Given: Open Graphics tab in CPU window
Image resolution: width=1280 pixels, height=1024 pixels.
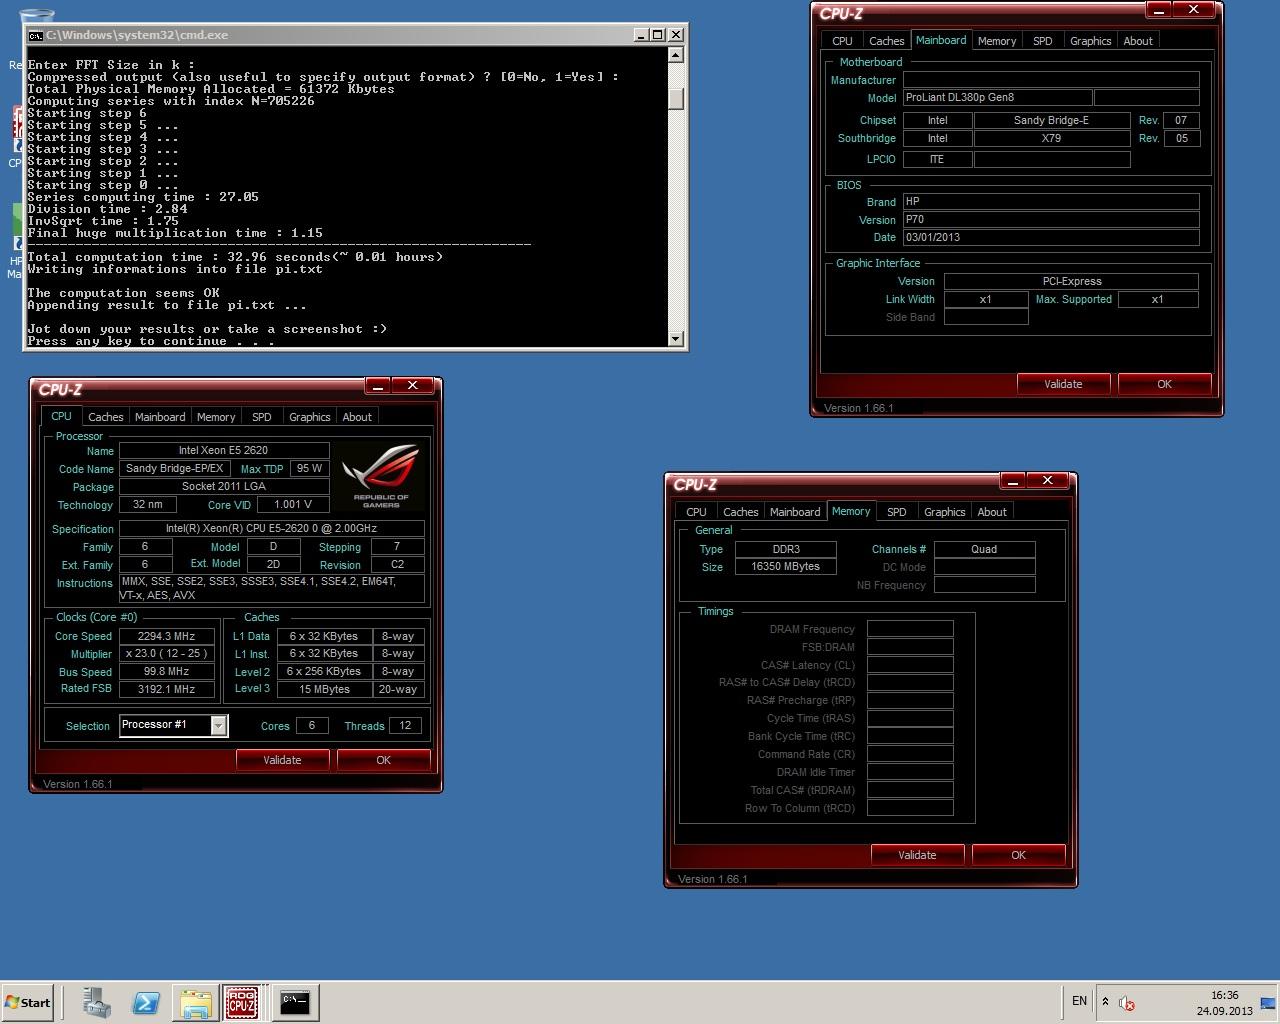Looking at the screenshot, I should tap(310, 417).
